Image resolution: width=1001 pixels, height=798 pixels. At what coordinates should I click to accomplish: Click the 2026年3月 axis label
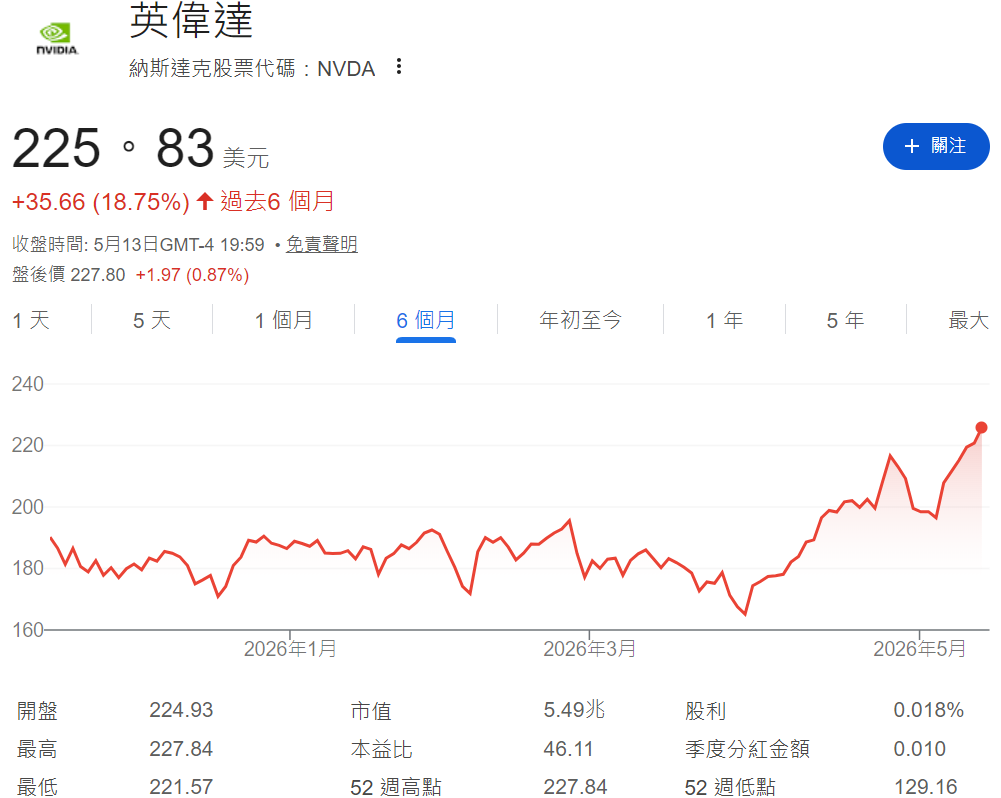[589, 649]
